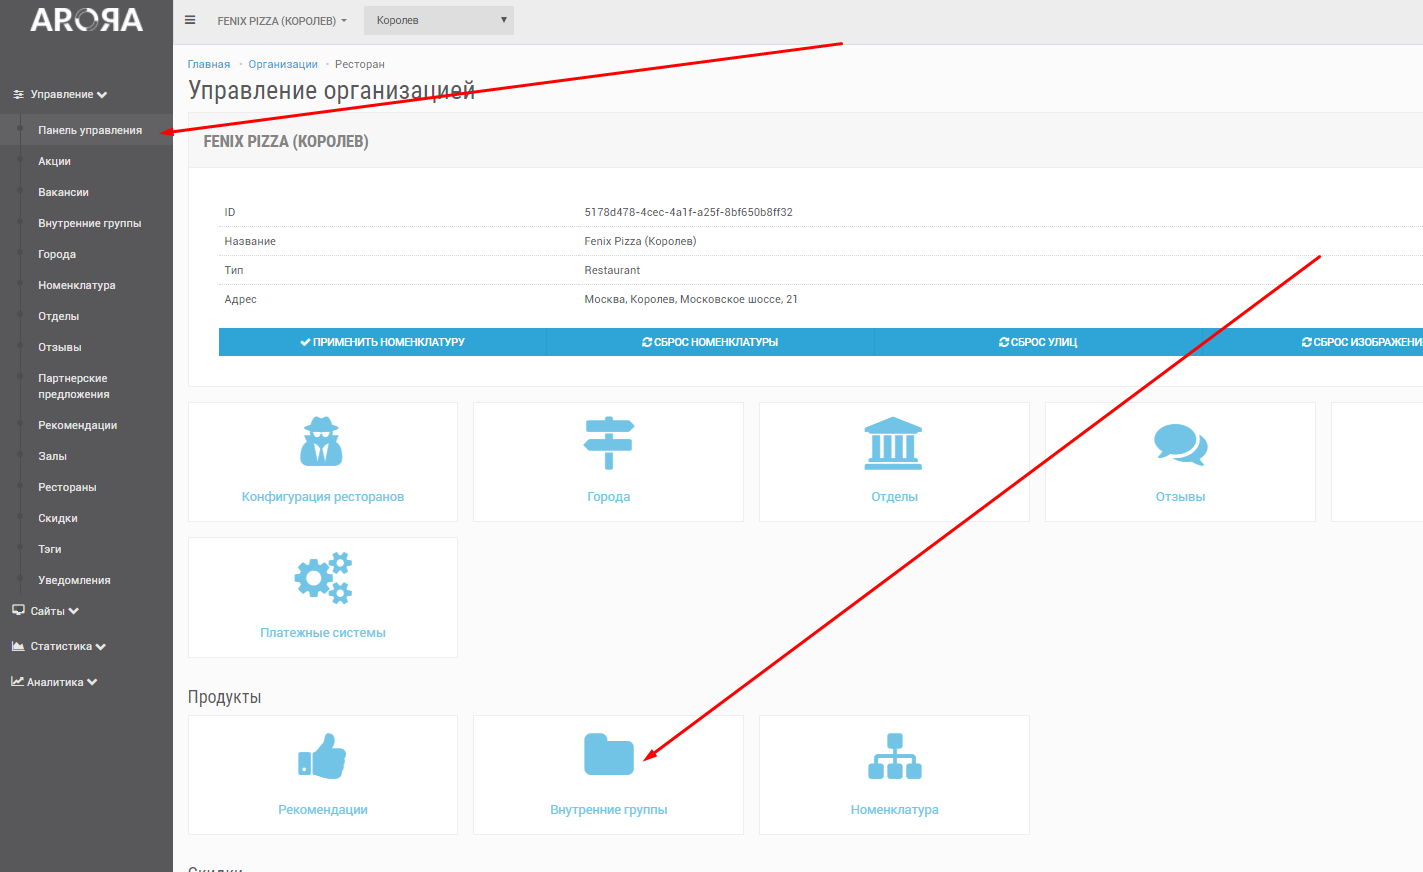Open the Номенклатура tile link under Продукты
This screenshot has width=1423, height=872.
(x=895, y=810)
